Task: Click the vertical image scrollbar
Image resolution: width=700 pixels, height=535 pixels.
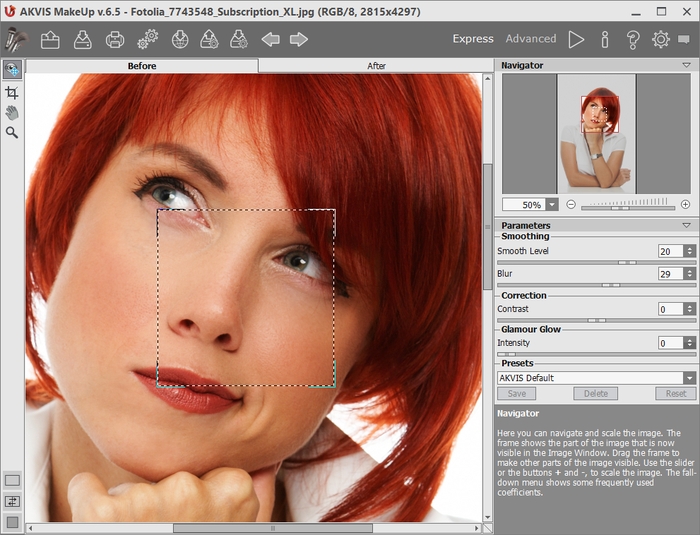Action: (488, 226)
